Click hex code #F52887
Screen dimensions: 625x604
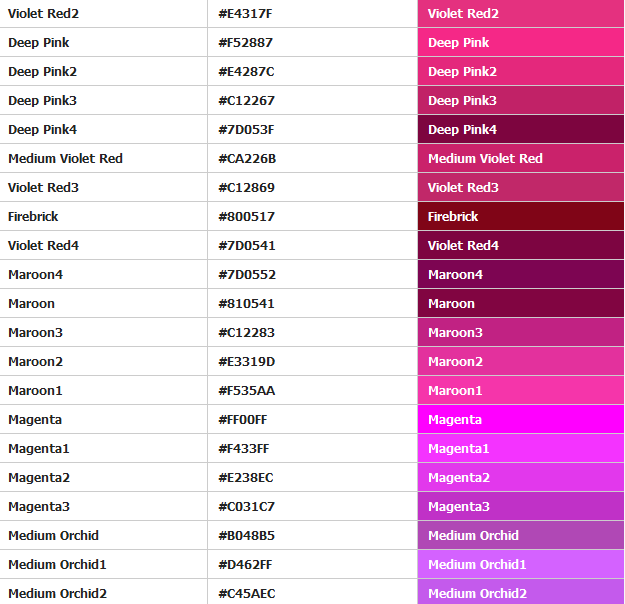245,43
